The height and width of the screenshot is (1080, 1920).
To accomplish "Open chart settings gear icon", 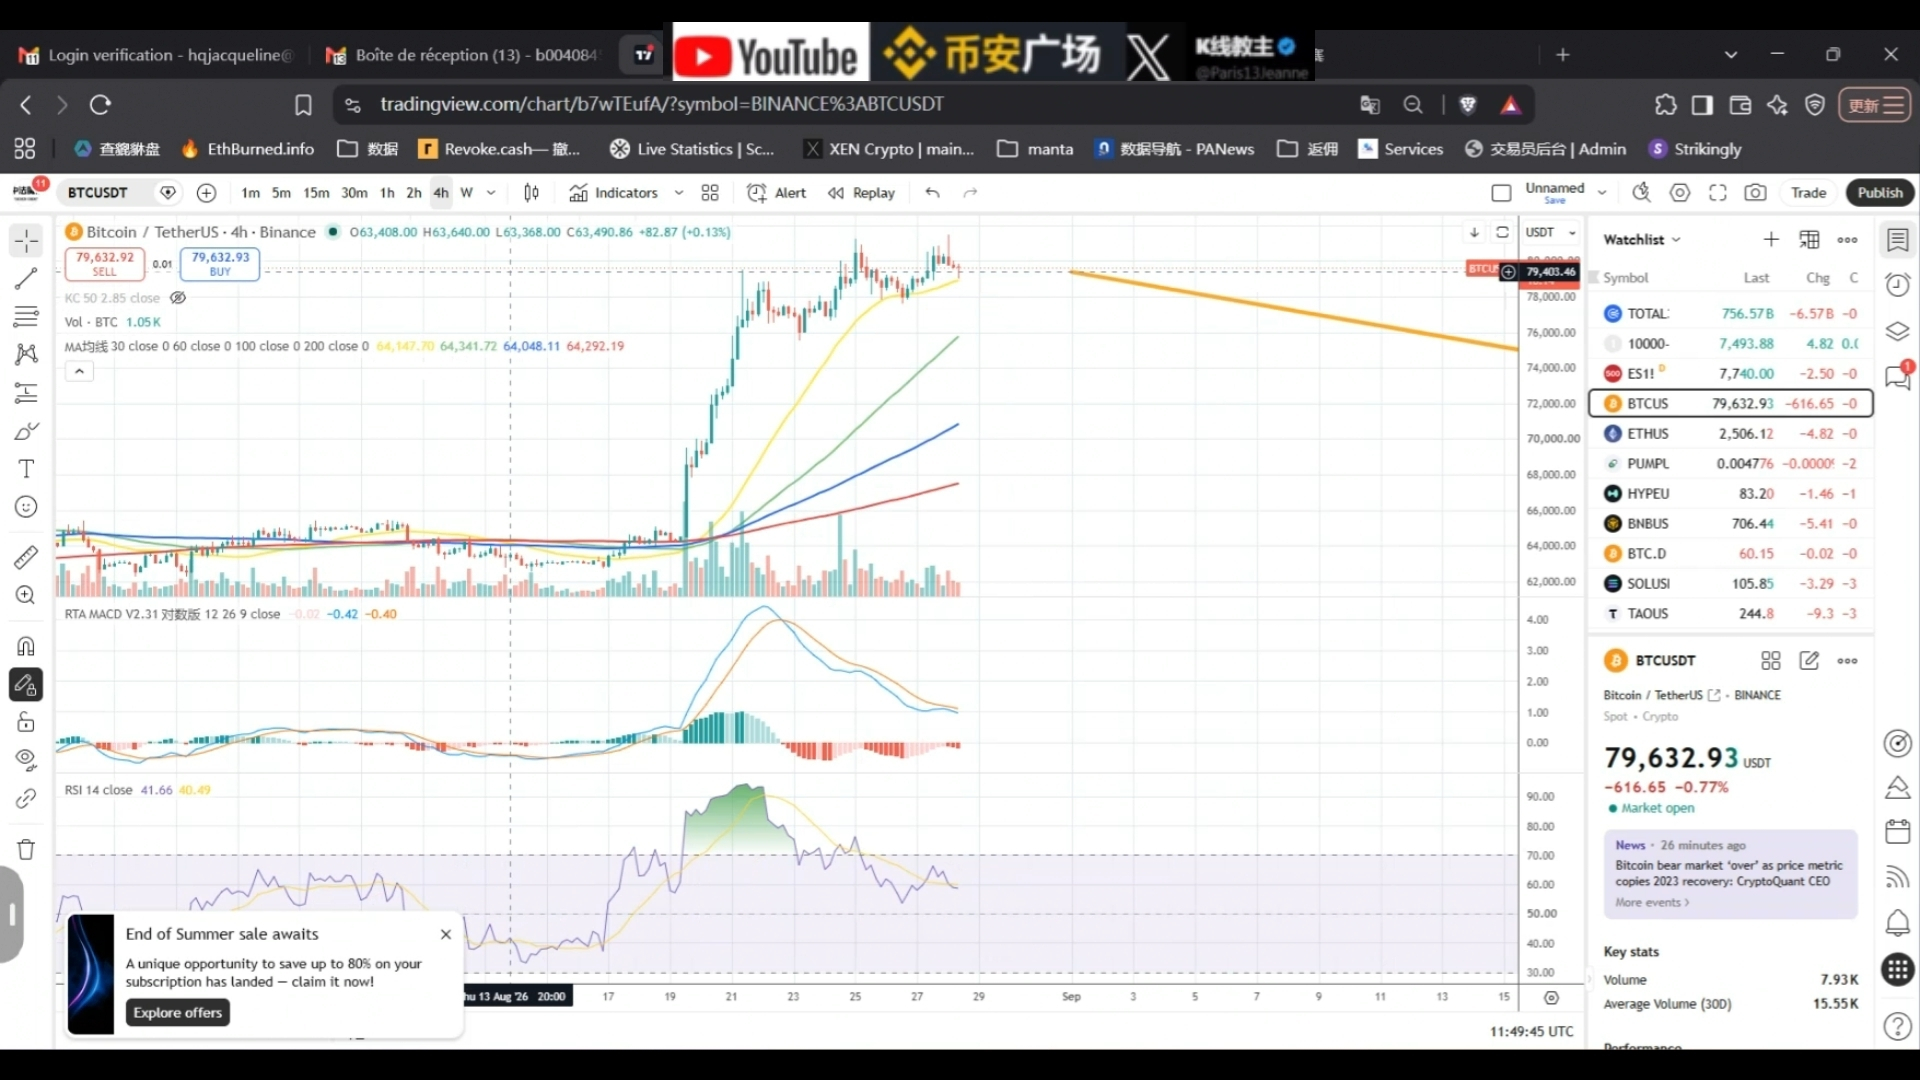I will 1680,193.
